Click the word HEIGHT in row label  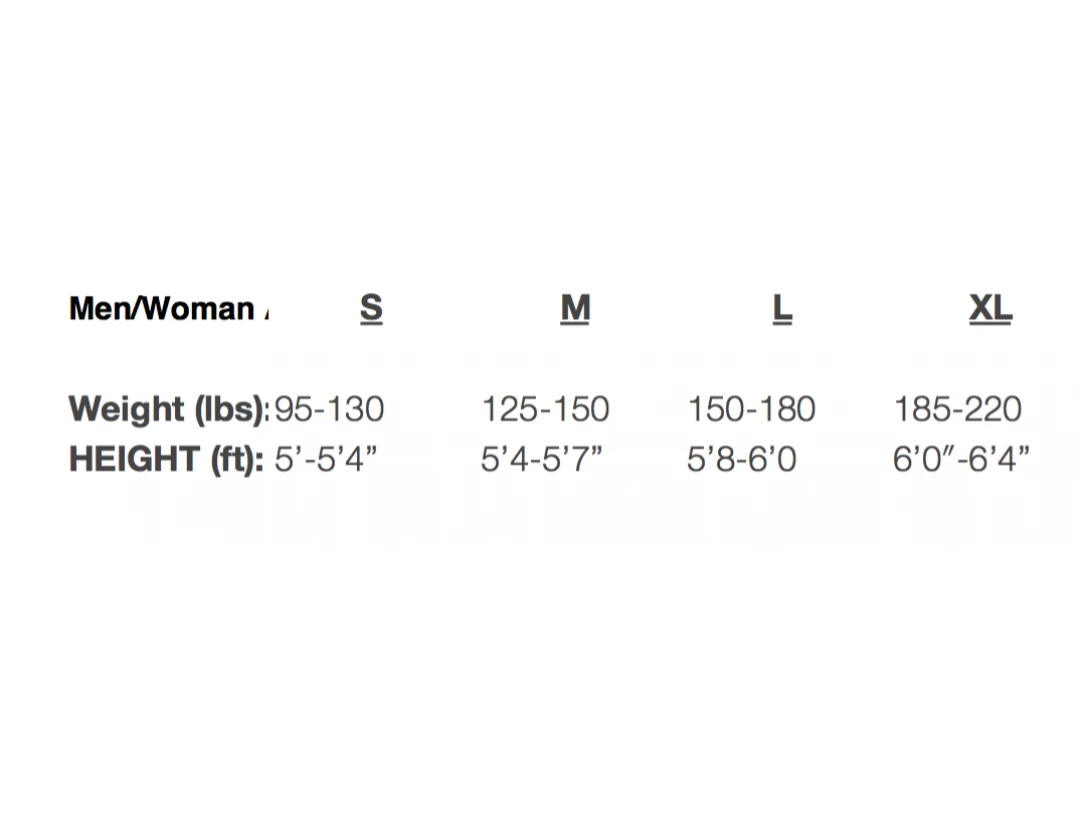click(x=134, y=459)
